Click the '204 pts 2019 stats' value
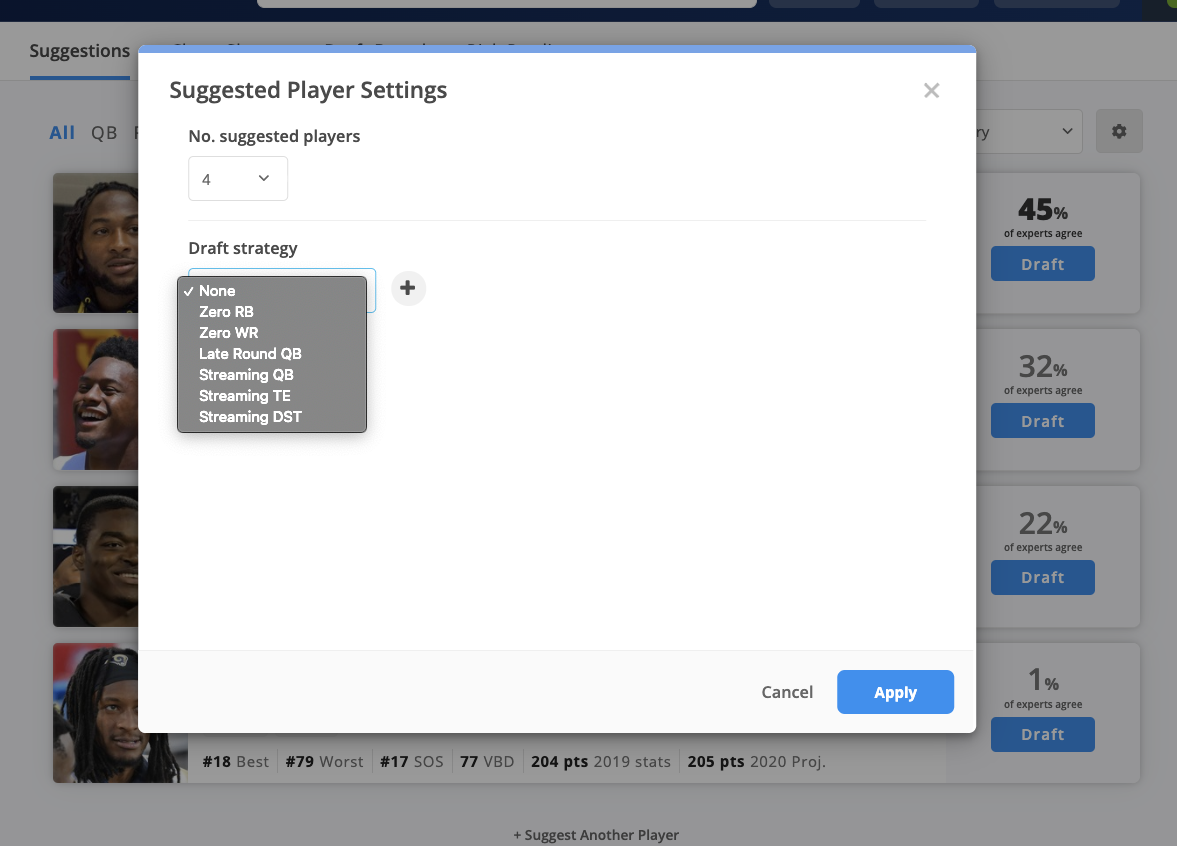The image size is (1177, 846). coord(601,762)
